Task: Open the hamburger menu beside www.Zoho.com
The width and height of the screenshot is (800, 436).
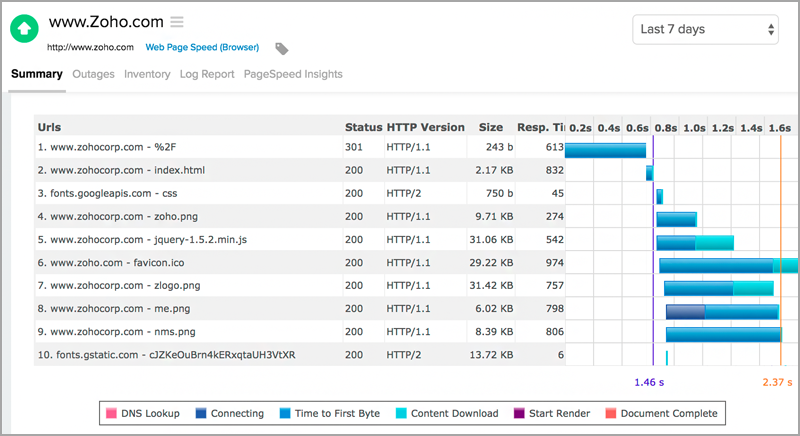Action: (177, 22)
